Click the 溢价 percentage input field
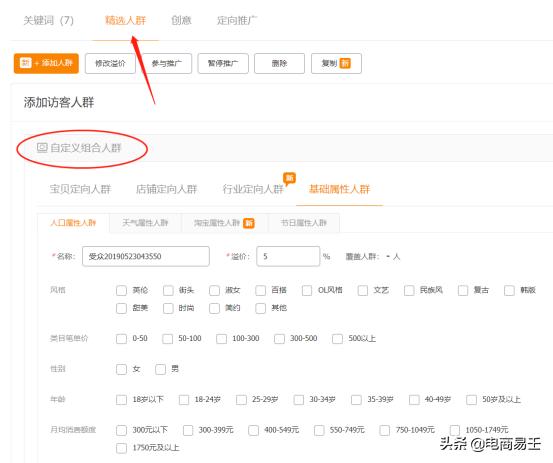Viewport: 553px width, 463px height. (288, 256)
